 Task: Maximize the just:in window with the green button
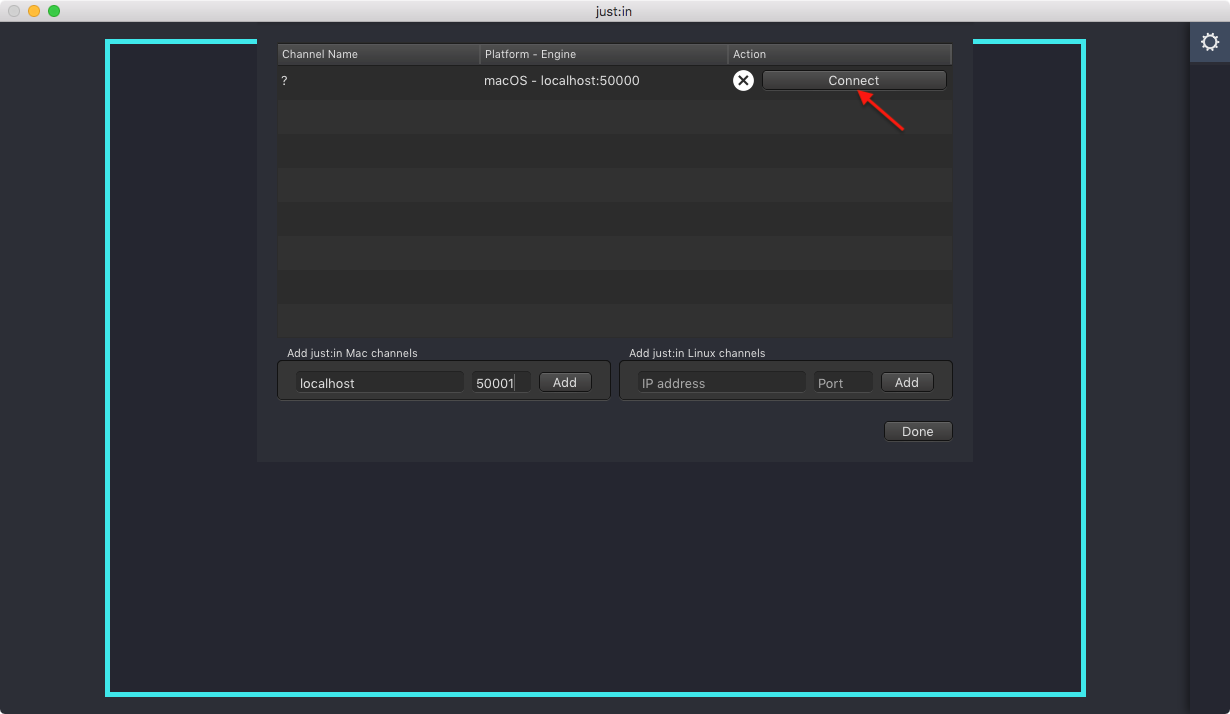coord(54,11)
